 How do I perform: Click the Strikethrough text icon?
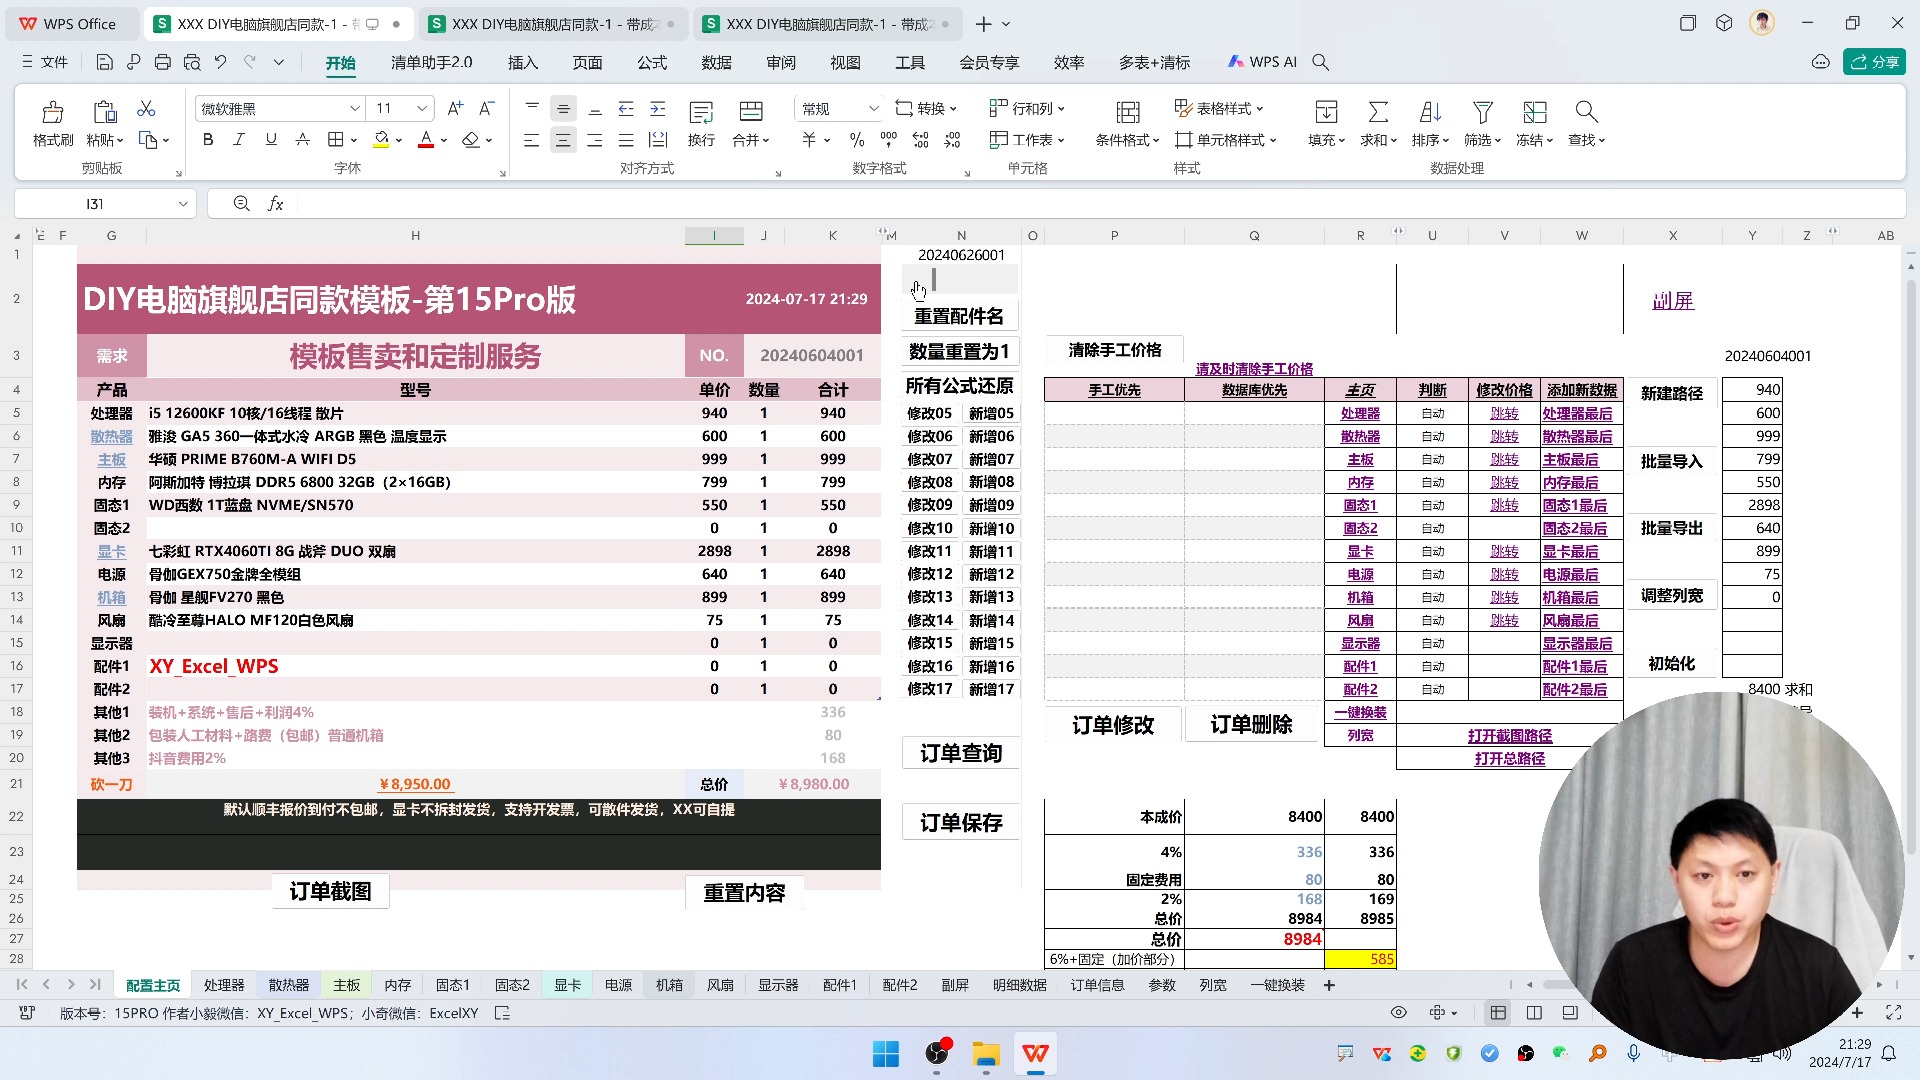(302, 140)
